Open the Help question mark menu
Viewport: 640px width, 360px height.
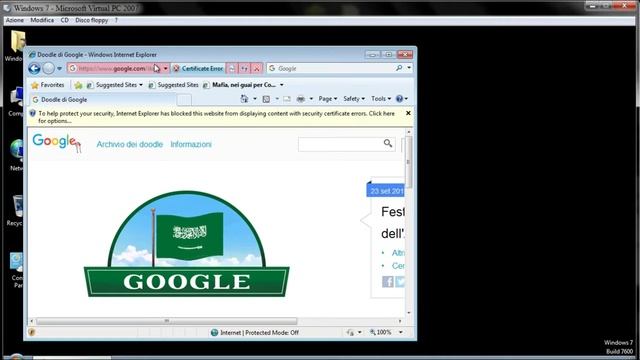[402, 99]
